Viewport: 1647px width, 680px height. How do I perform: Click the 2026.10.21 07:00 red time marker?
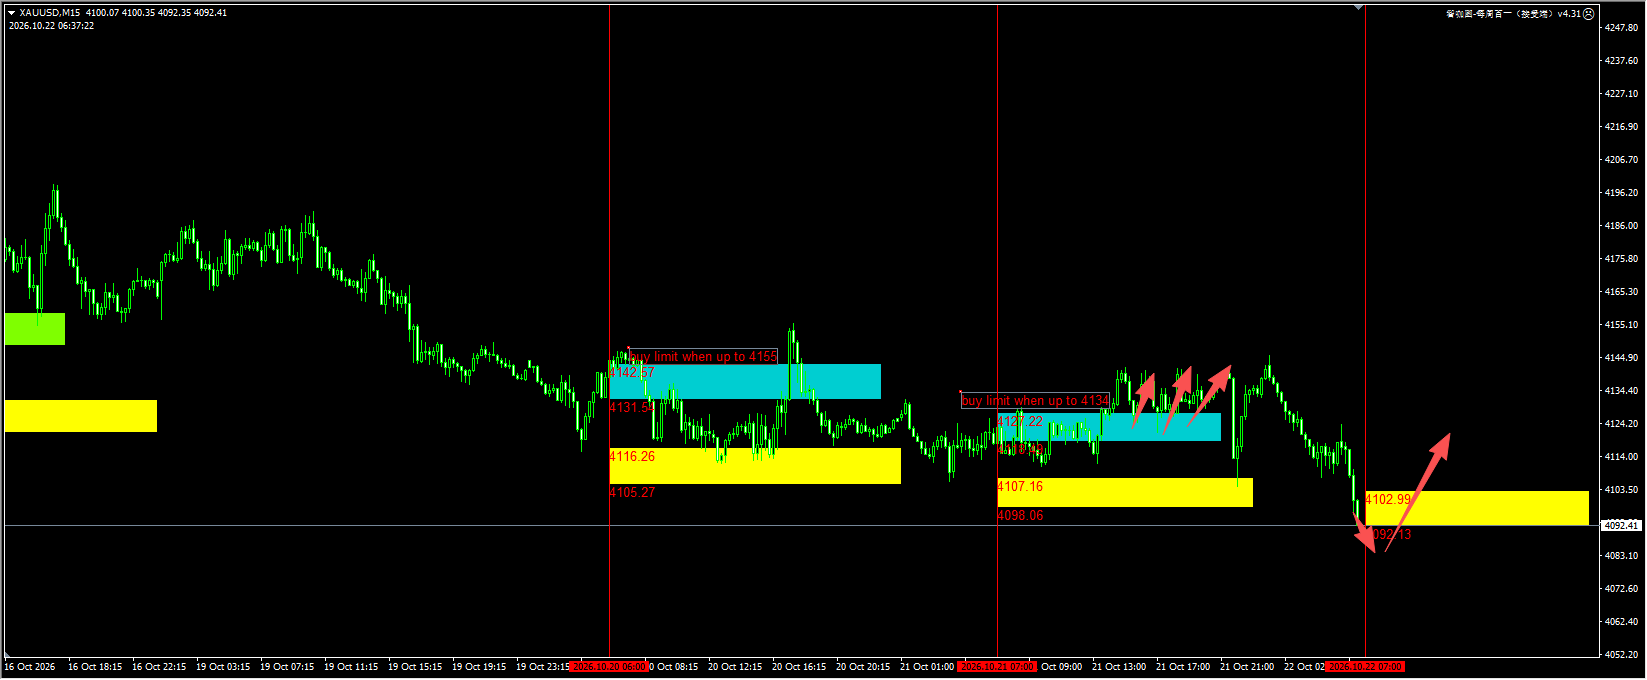(998, 667)
